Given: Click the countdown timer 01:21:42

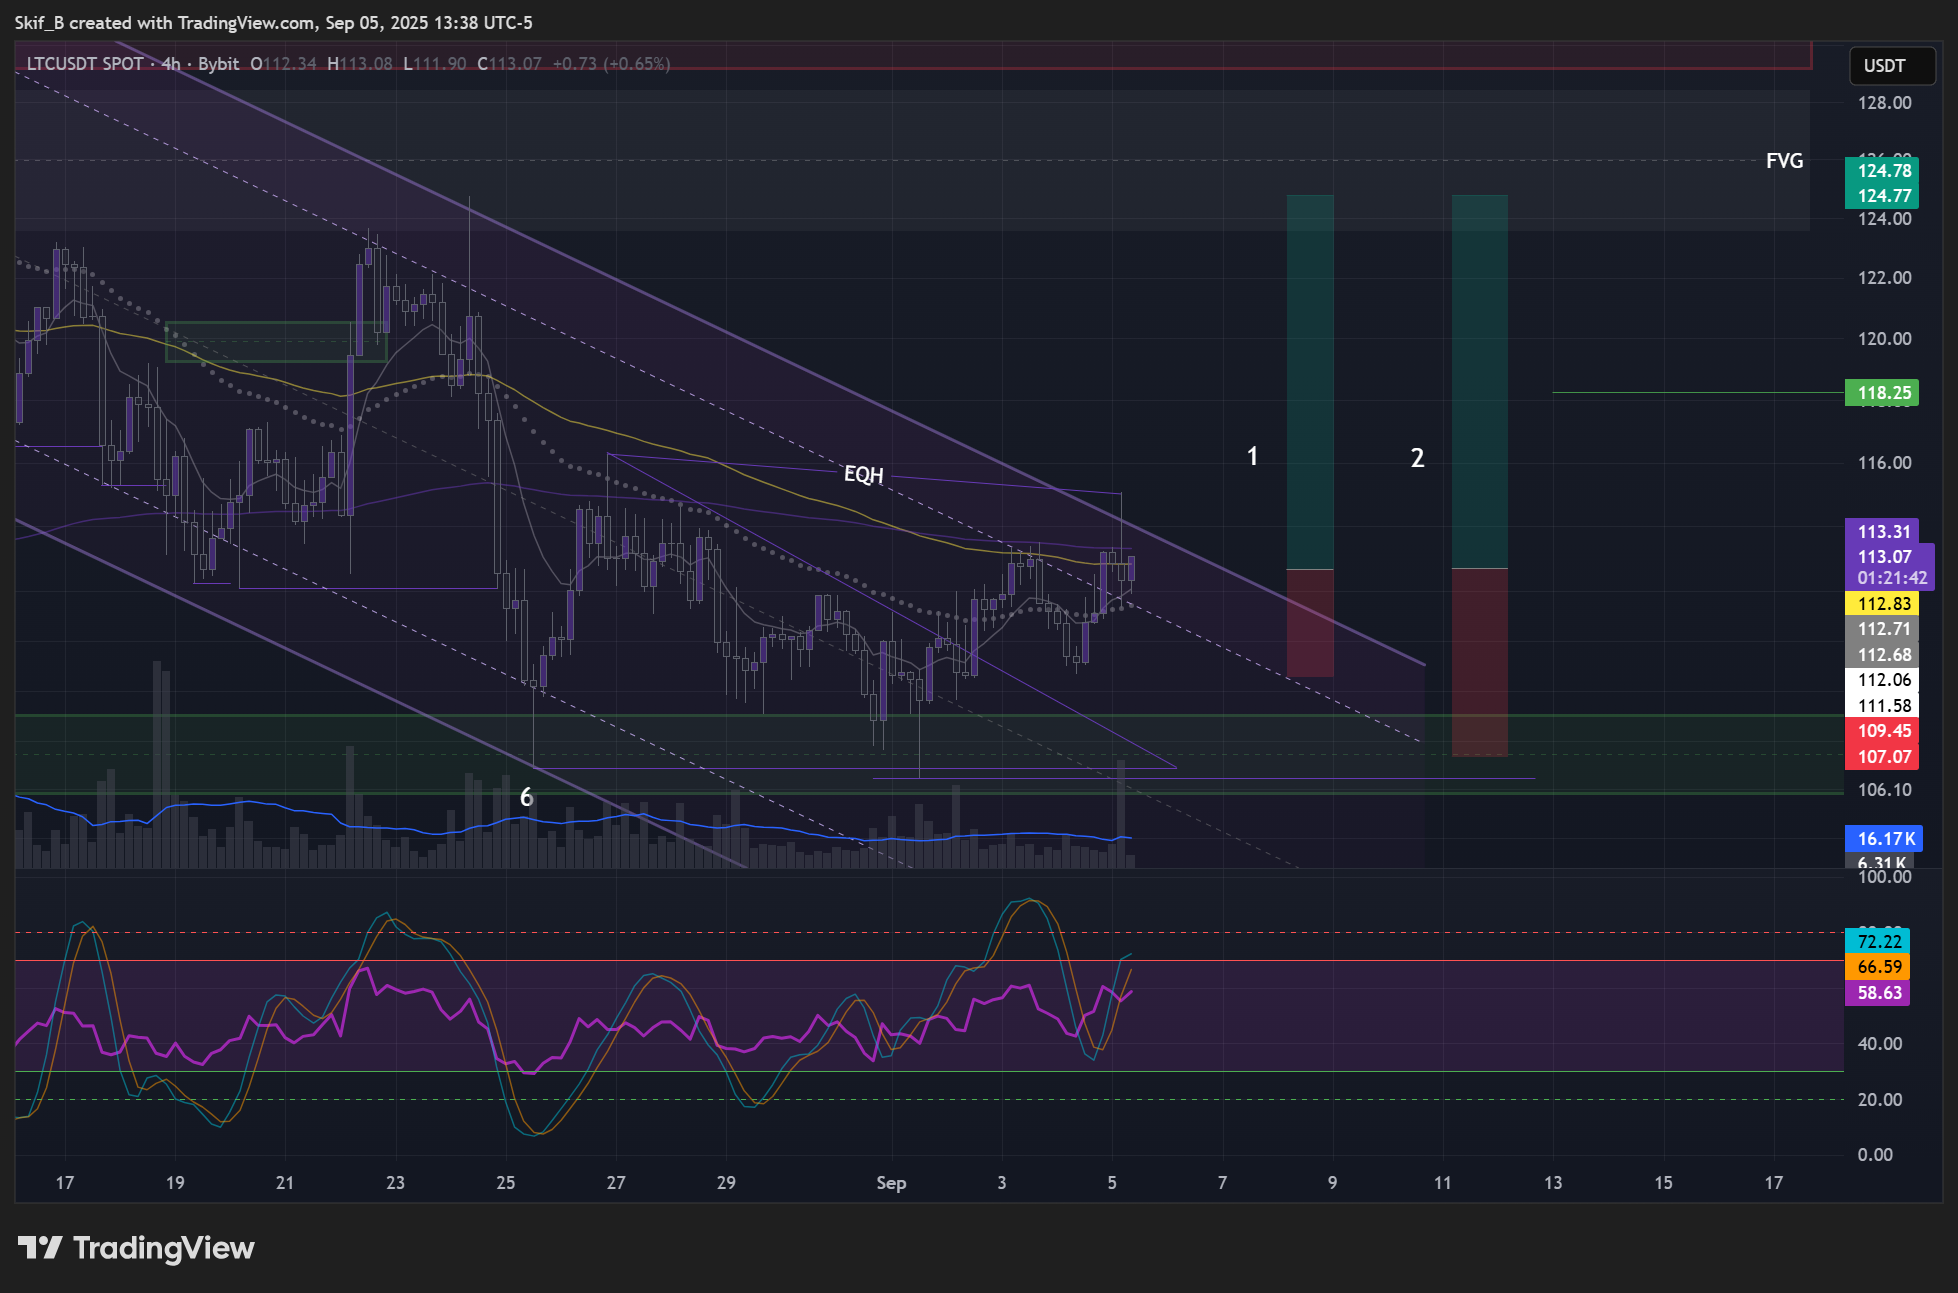Looking at the screenshot, I should pyautogui.click(x=1890, y=579).
